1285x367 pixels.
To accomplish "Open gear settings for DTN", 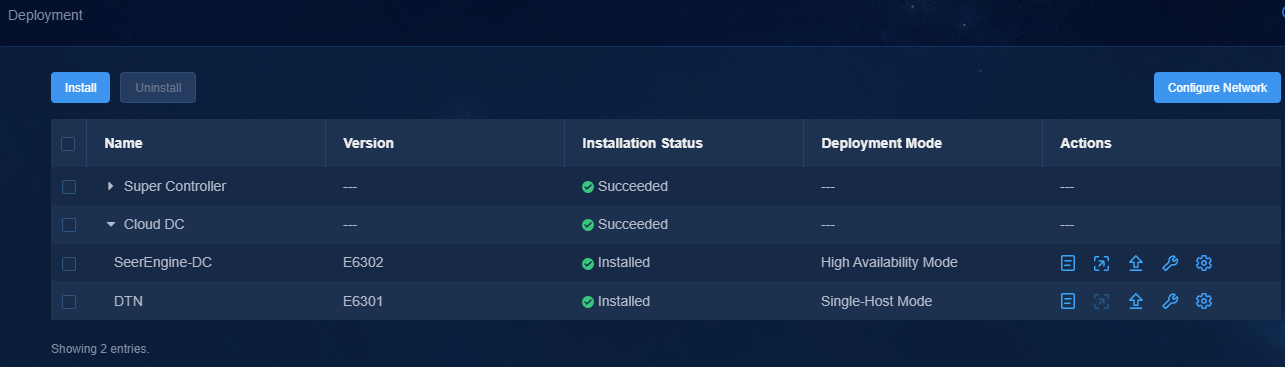I will 1204,301.
